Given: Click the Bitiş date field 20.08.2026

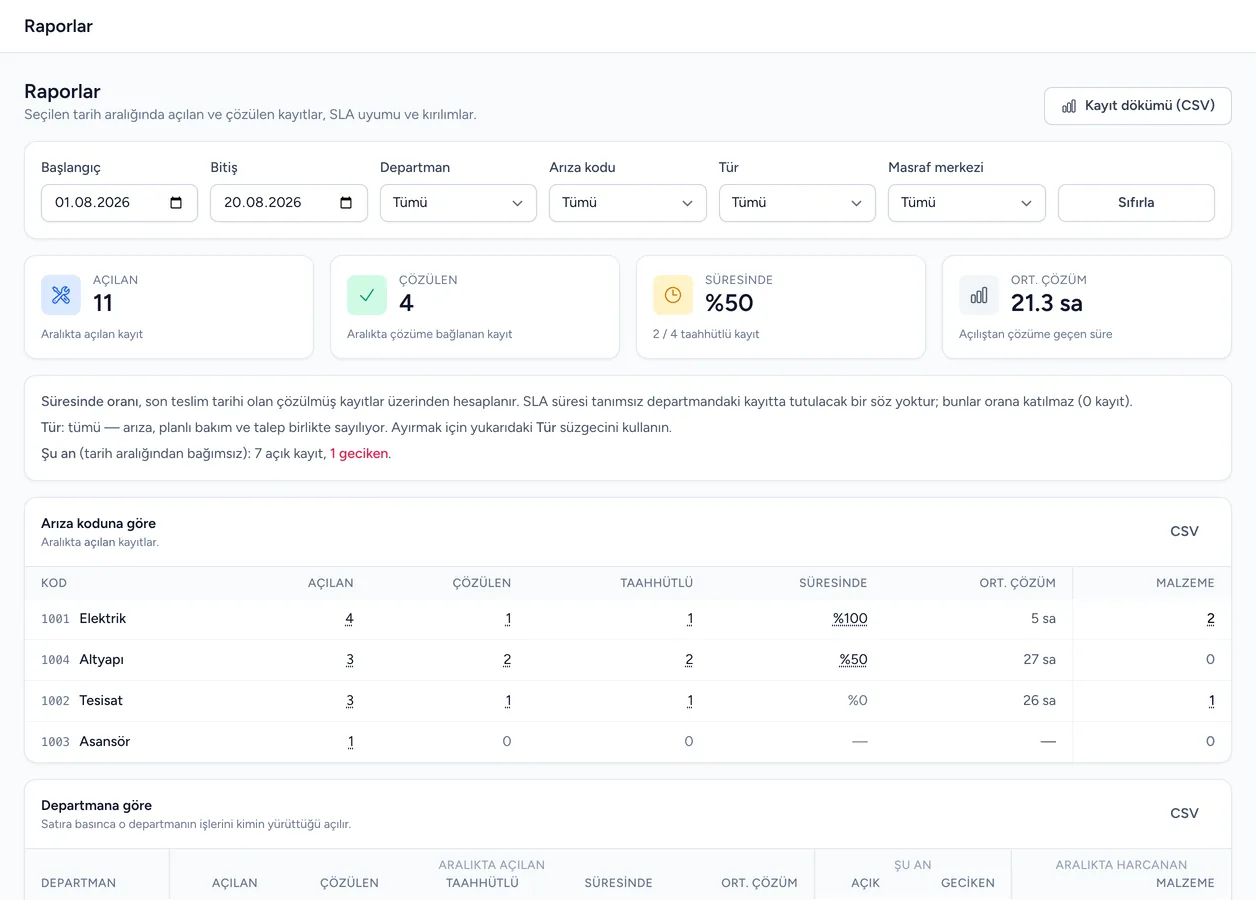Looking at the screenshot, I should tap(288, 203).
